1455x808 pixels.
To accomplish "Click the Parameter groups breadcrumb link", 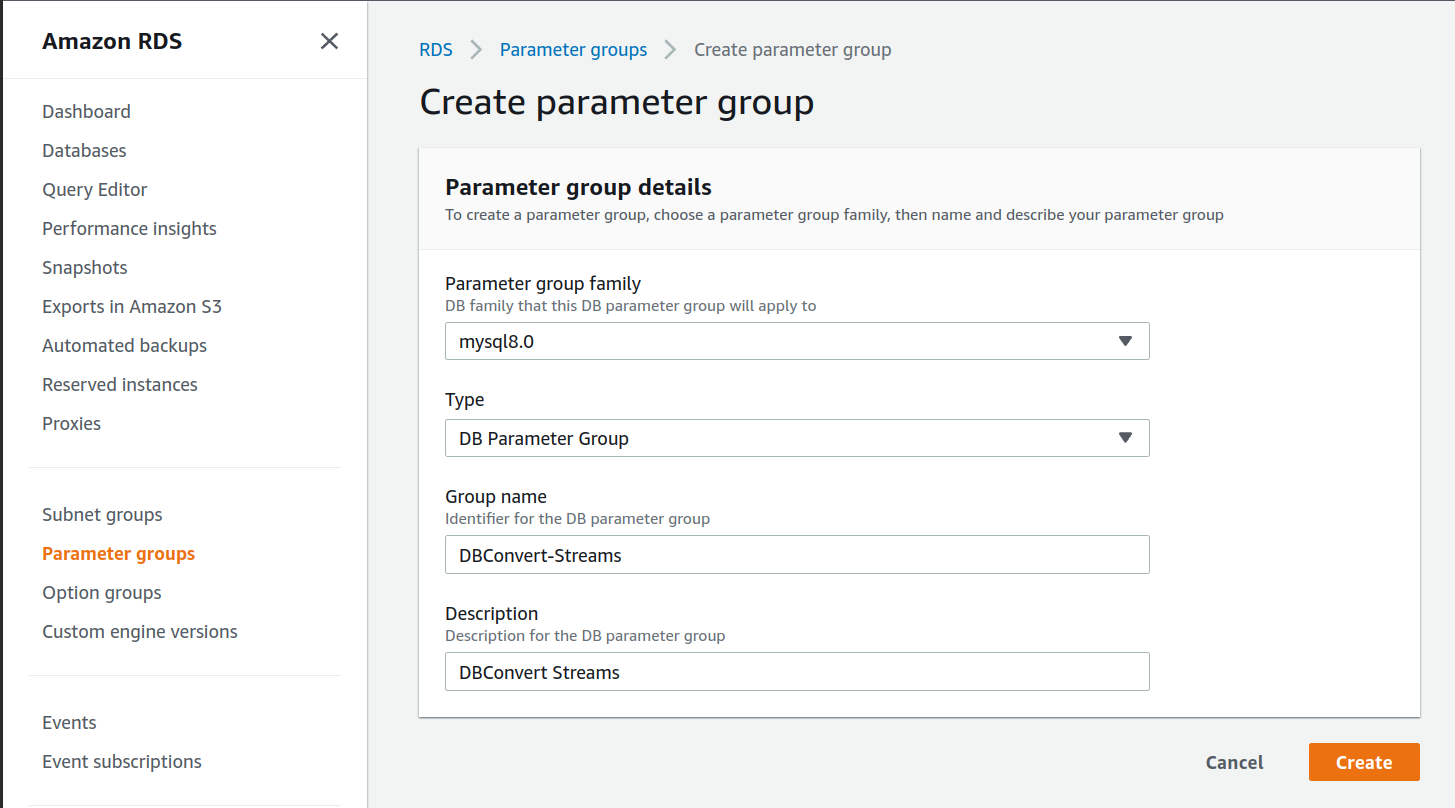I will [573, 49].
